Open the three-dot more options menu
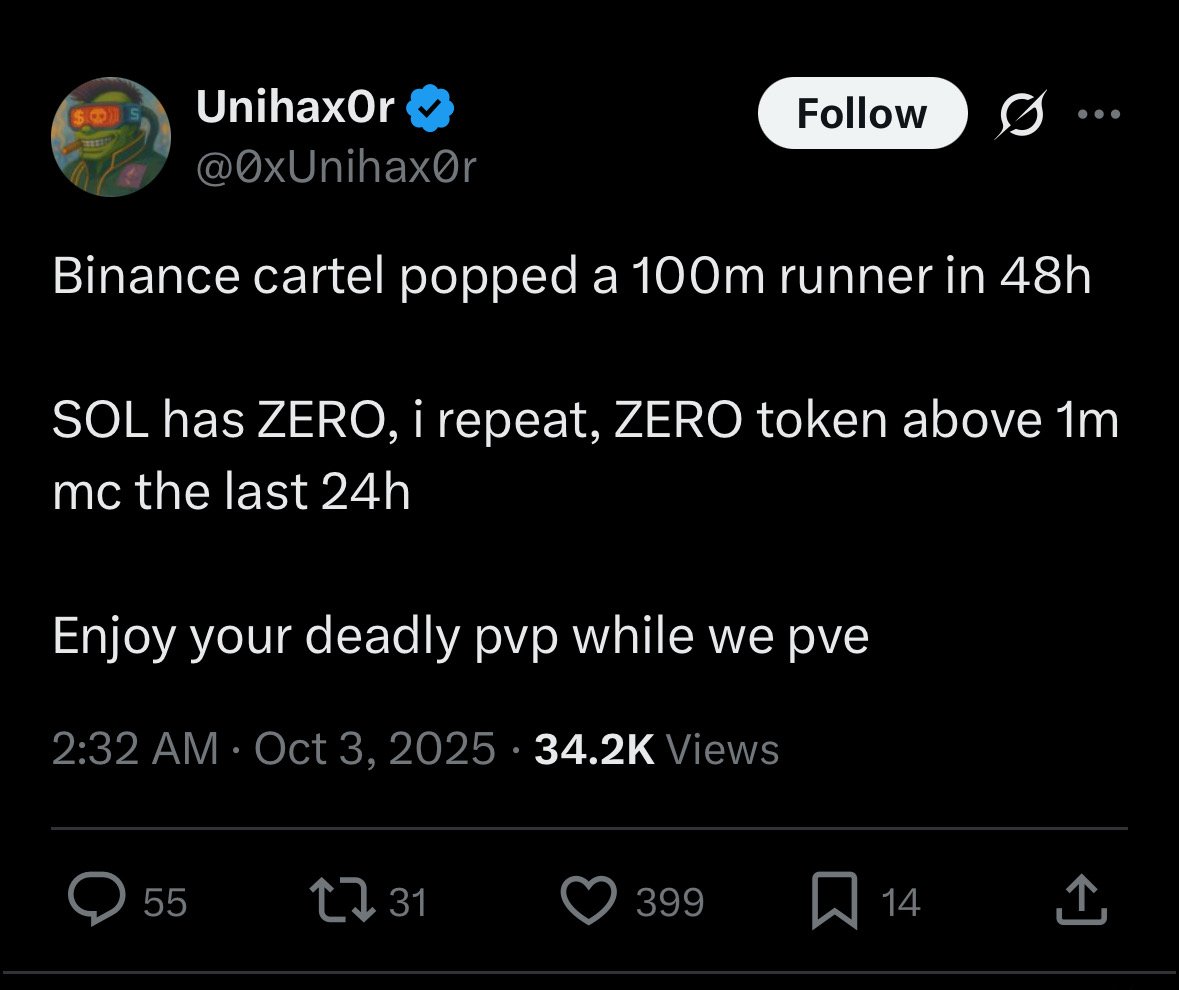This screenshot has width=1179, height=990. (x=1100, y=114)
